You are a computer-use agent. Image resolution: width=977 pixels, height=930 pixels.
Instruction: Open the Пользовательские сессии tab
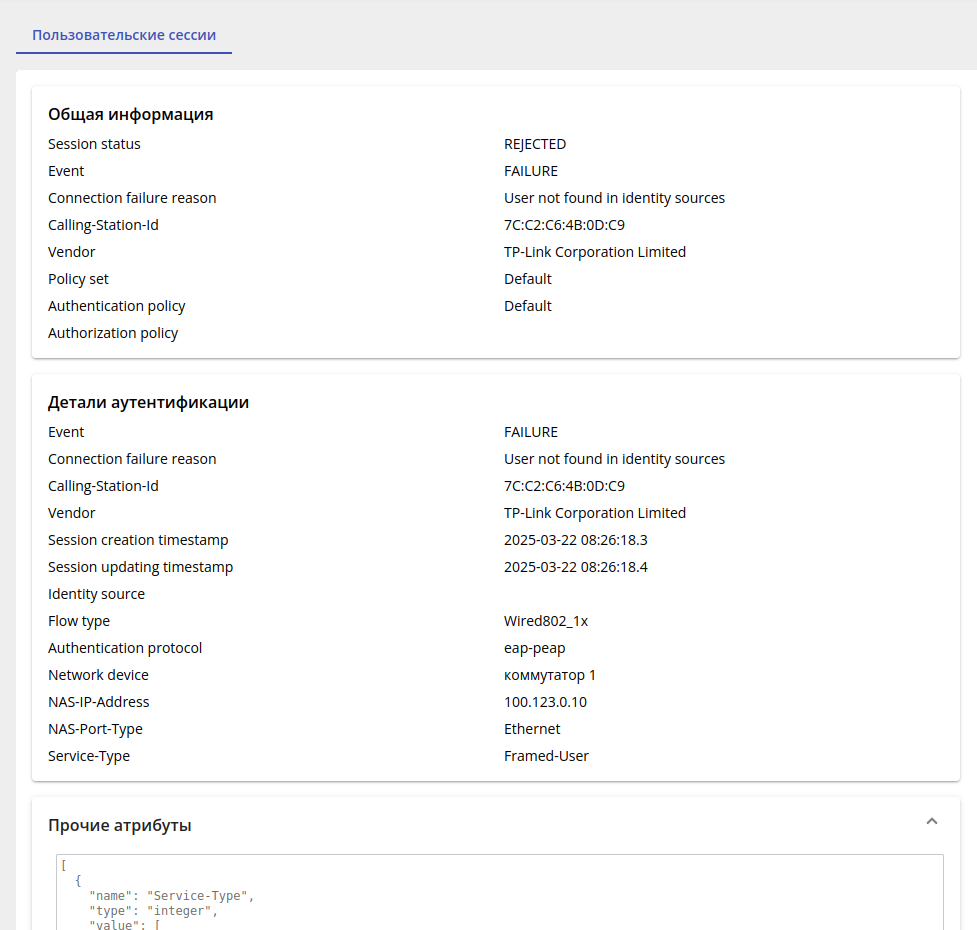[x=124, y=34]
